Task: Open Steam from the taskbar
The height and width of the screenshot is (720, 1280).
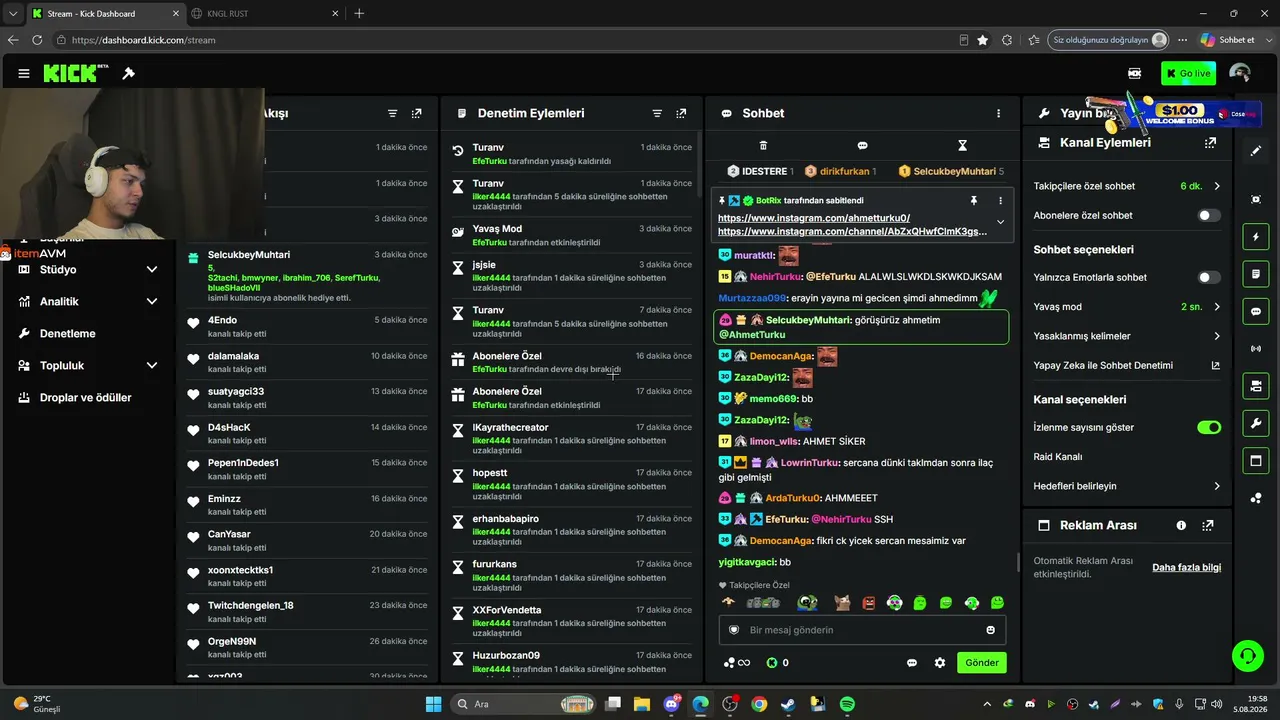Action: (788, 704)
